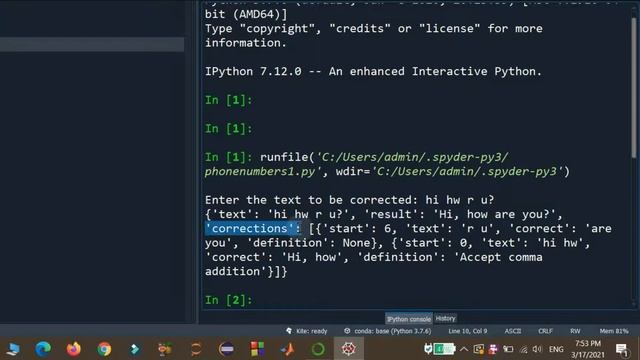Open the network status tray icon

click(x=523, y=349)
